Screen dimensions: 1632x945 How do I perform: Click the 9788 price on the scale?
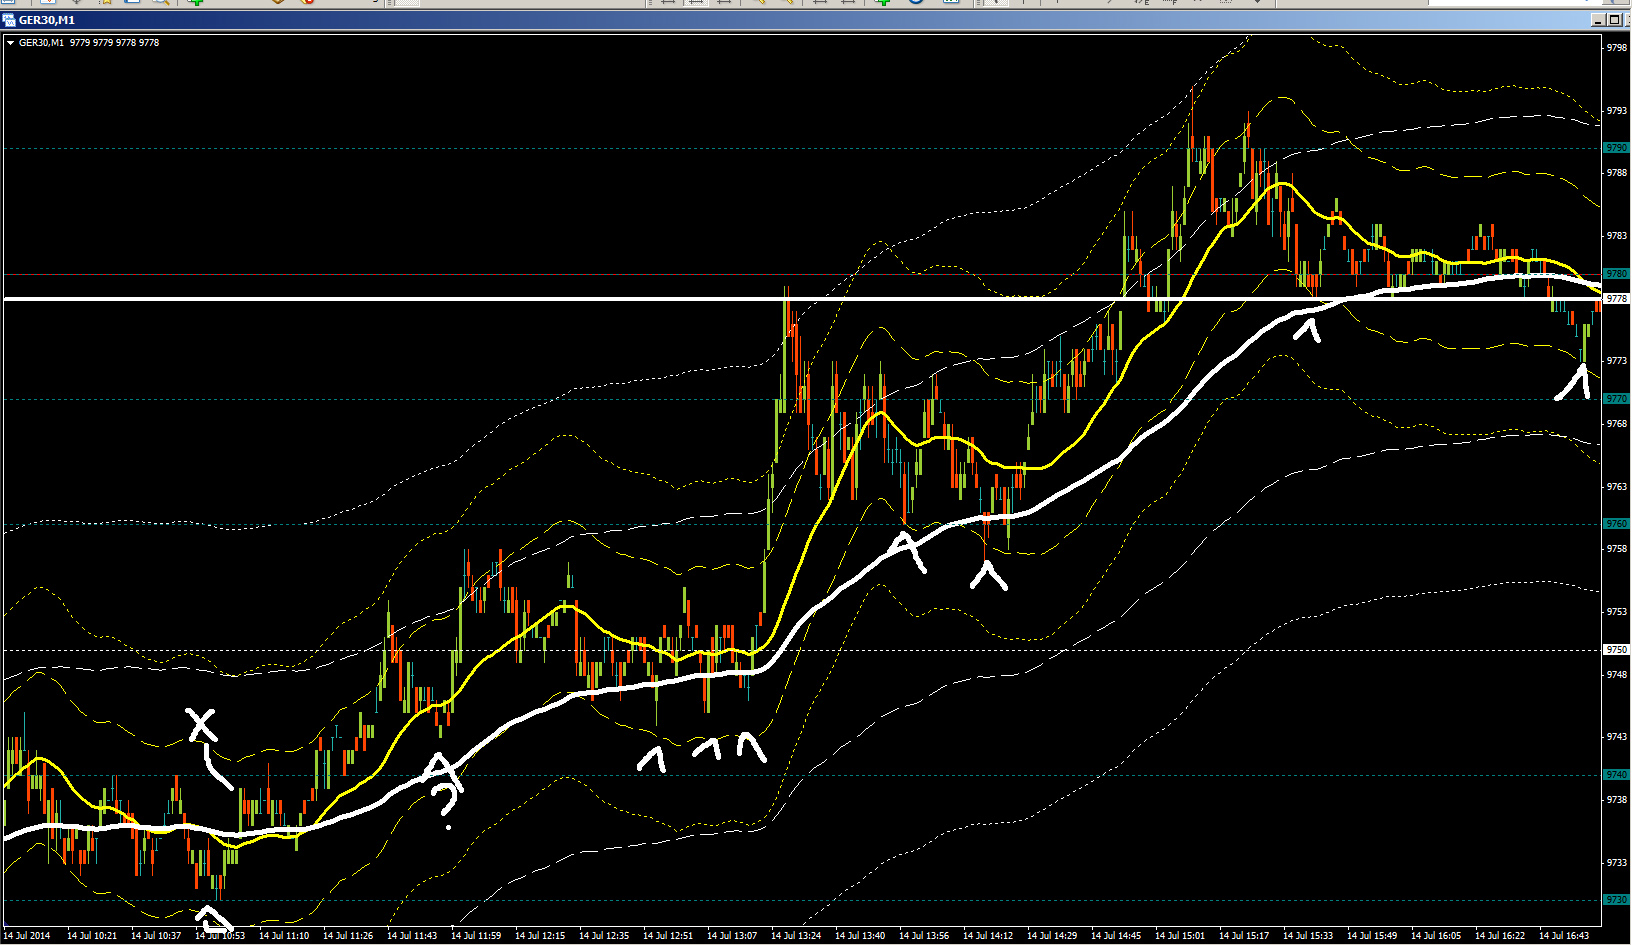click(x=1616, y=173)
